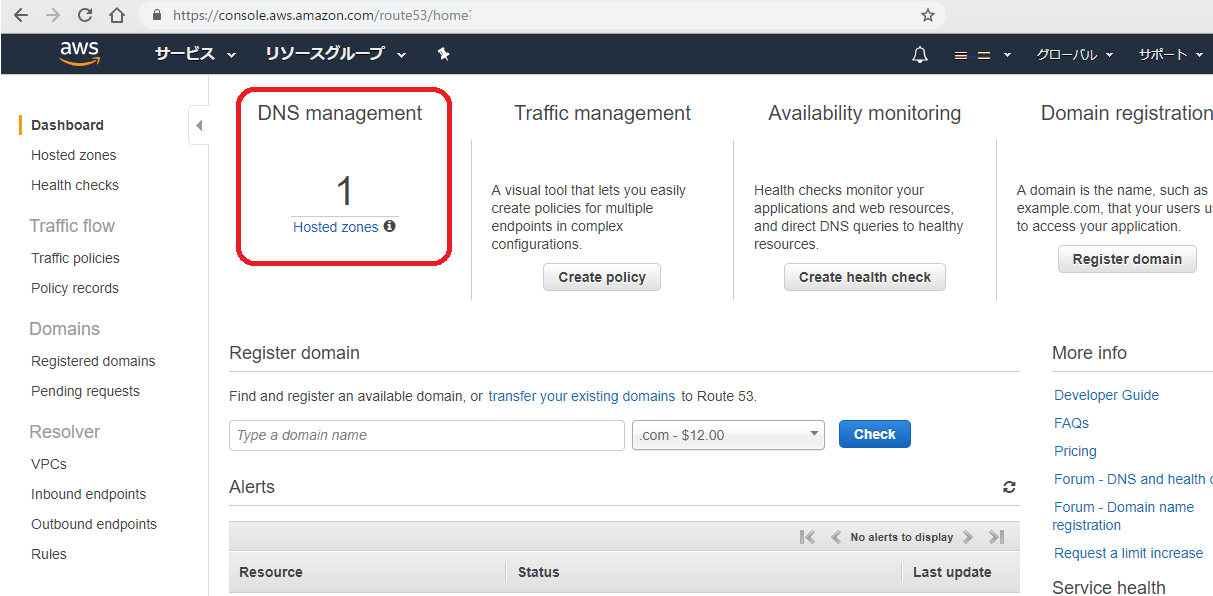This screenshot has height=596, width=1213.
Task: Click the Hosted zones info icon
Action: pyautogui.click(x=390, y=227)
